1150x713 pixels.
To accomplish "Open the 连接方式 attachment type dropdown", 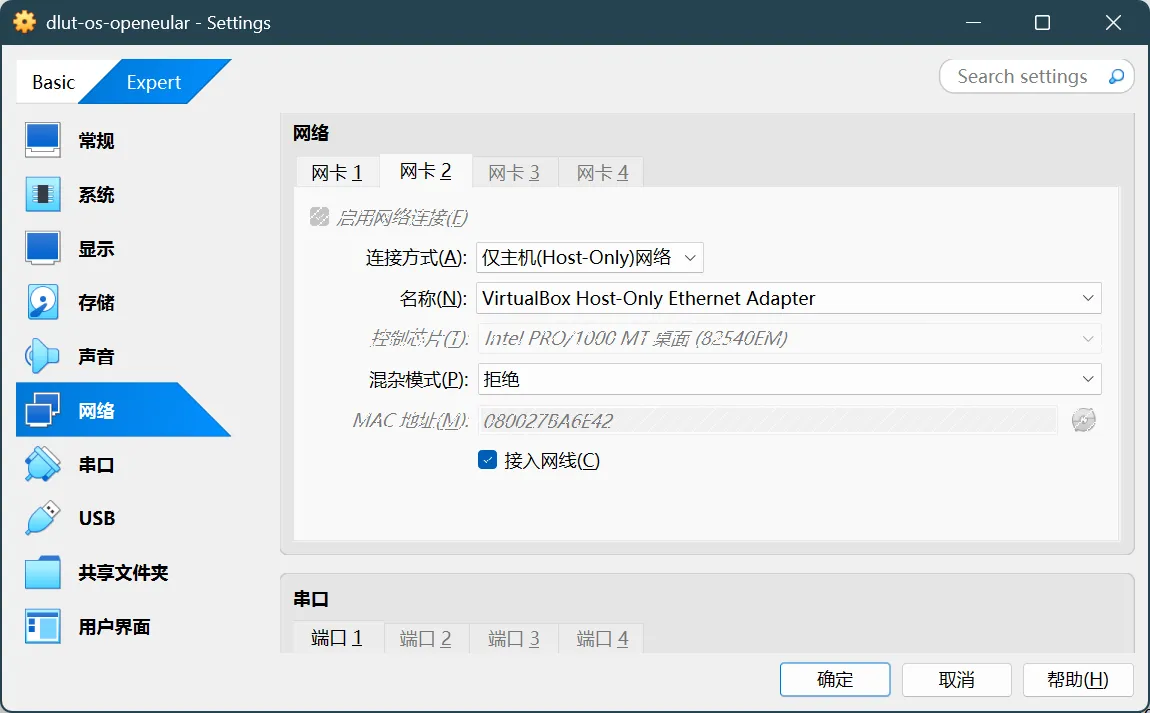I will (x=590, y=258).
